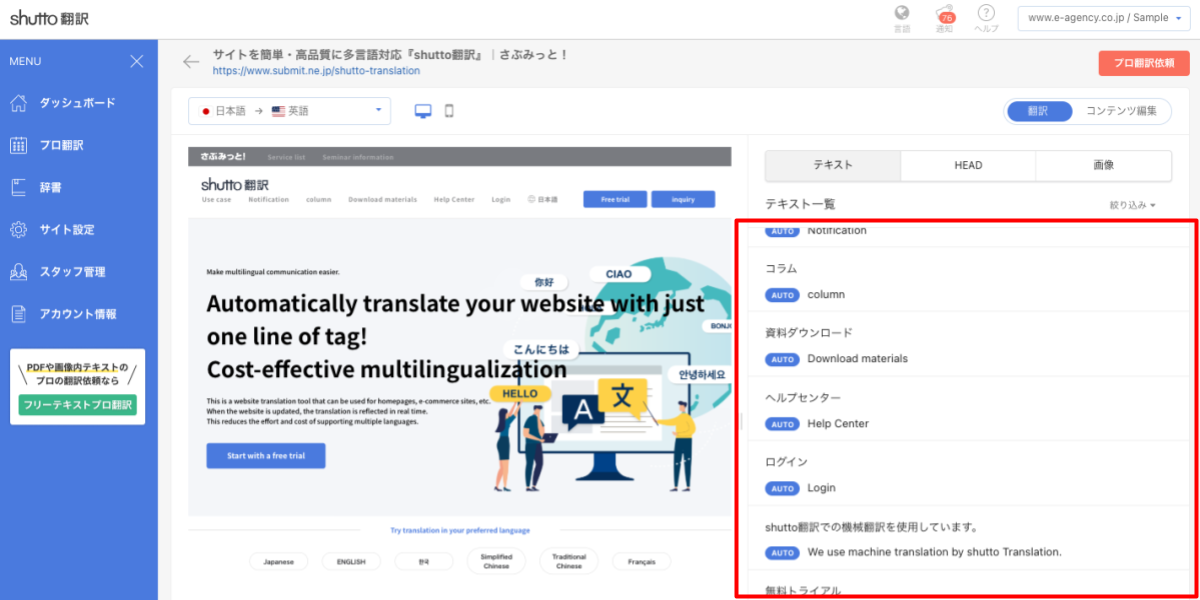Screen dimensions: 1200x600
Task: Choose Français language pill in preview
Action: pyautogui.click(x=642, y=562)
